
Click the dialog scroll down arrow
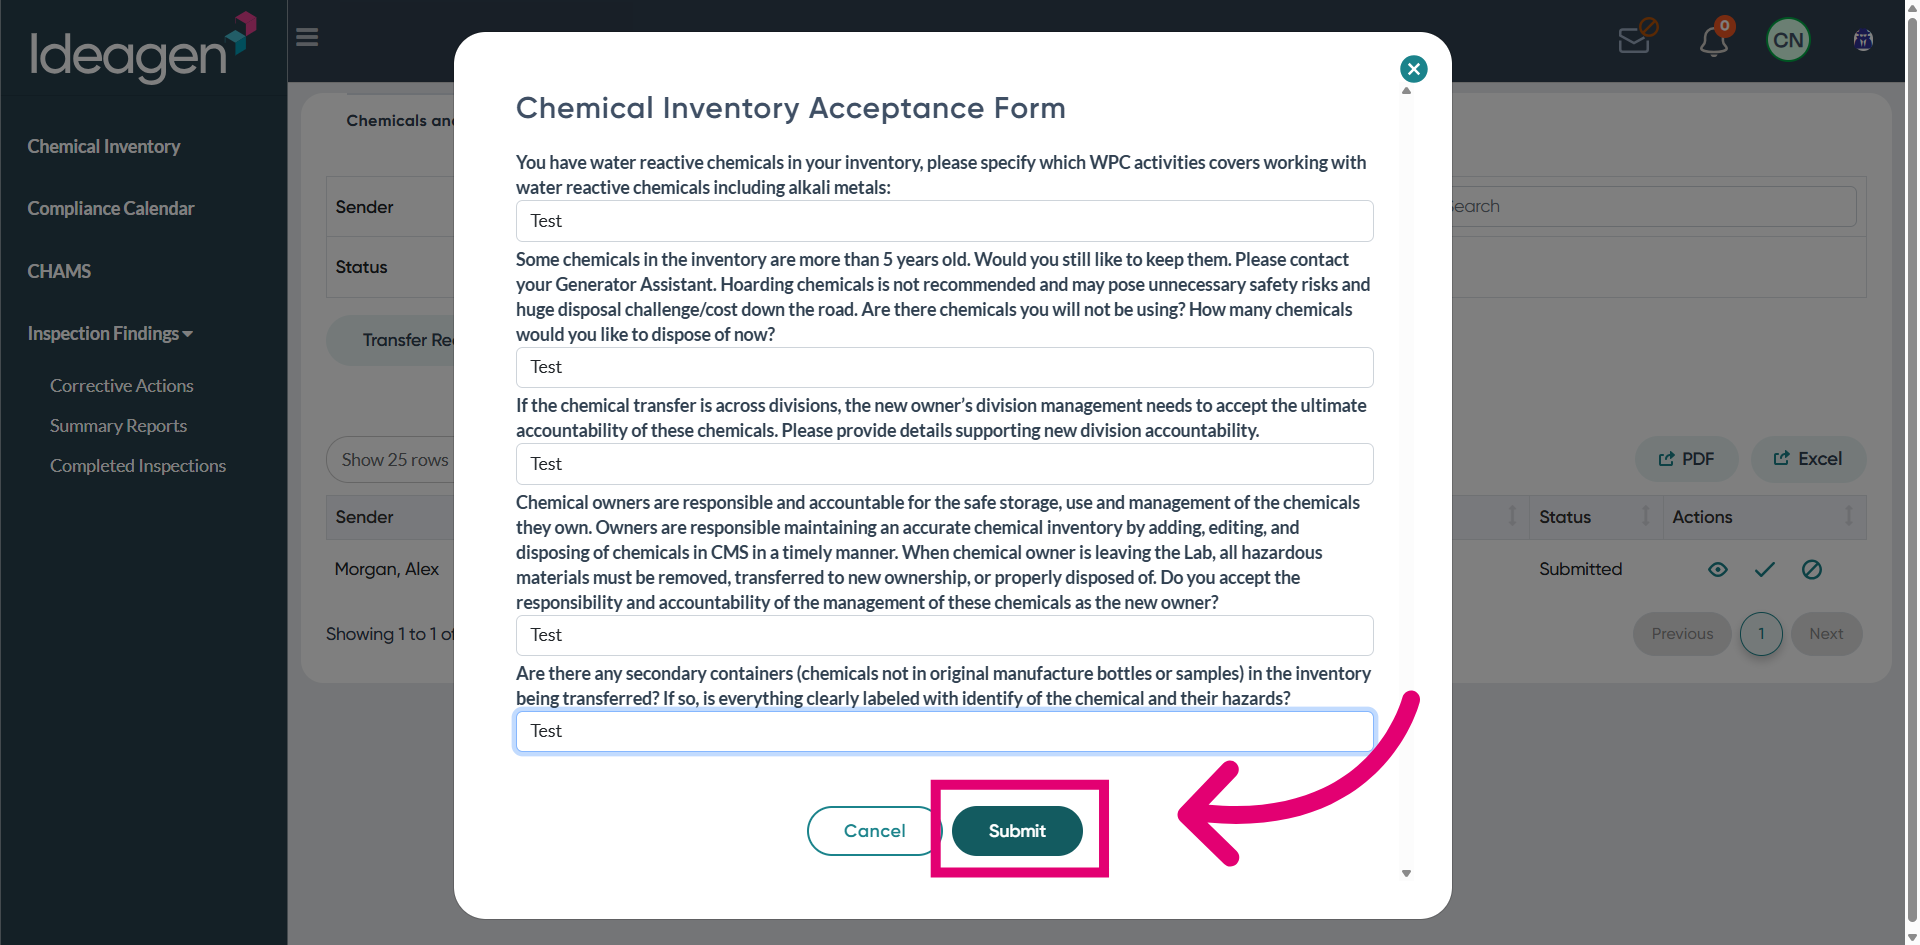click(x=1406, y=874)
